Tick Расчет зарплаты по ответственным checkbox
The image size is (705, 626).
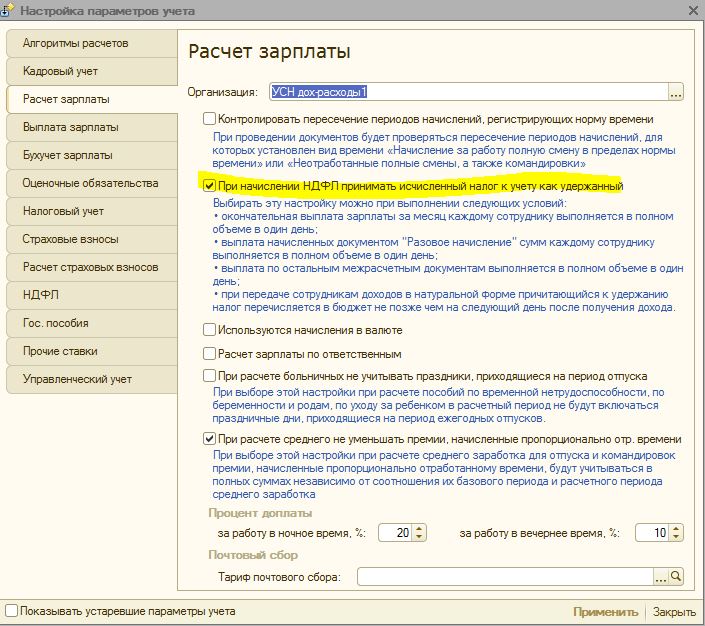coord(209,353)
